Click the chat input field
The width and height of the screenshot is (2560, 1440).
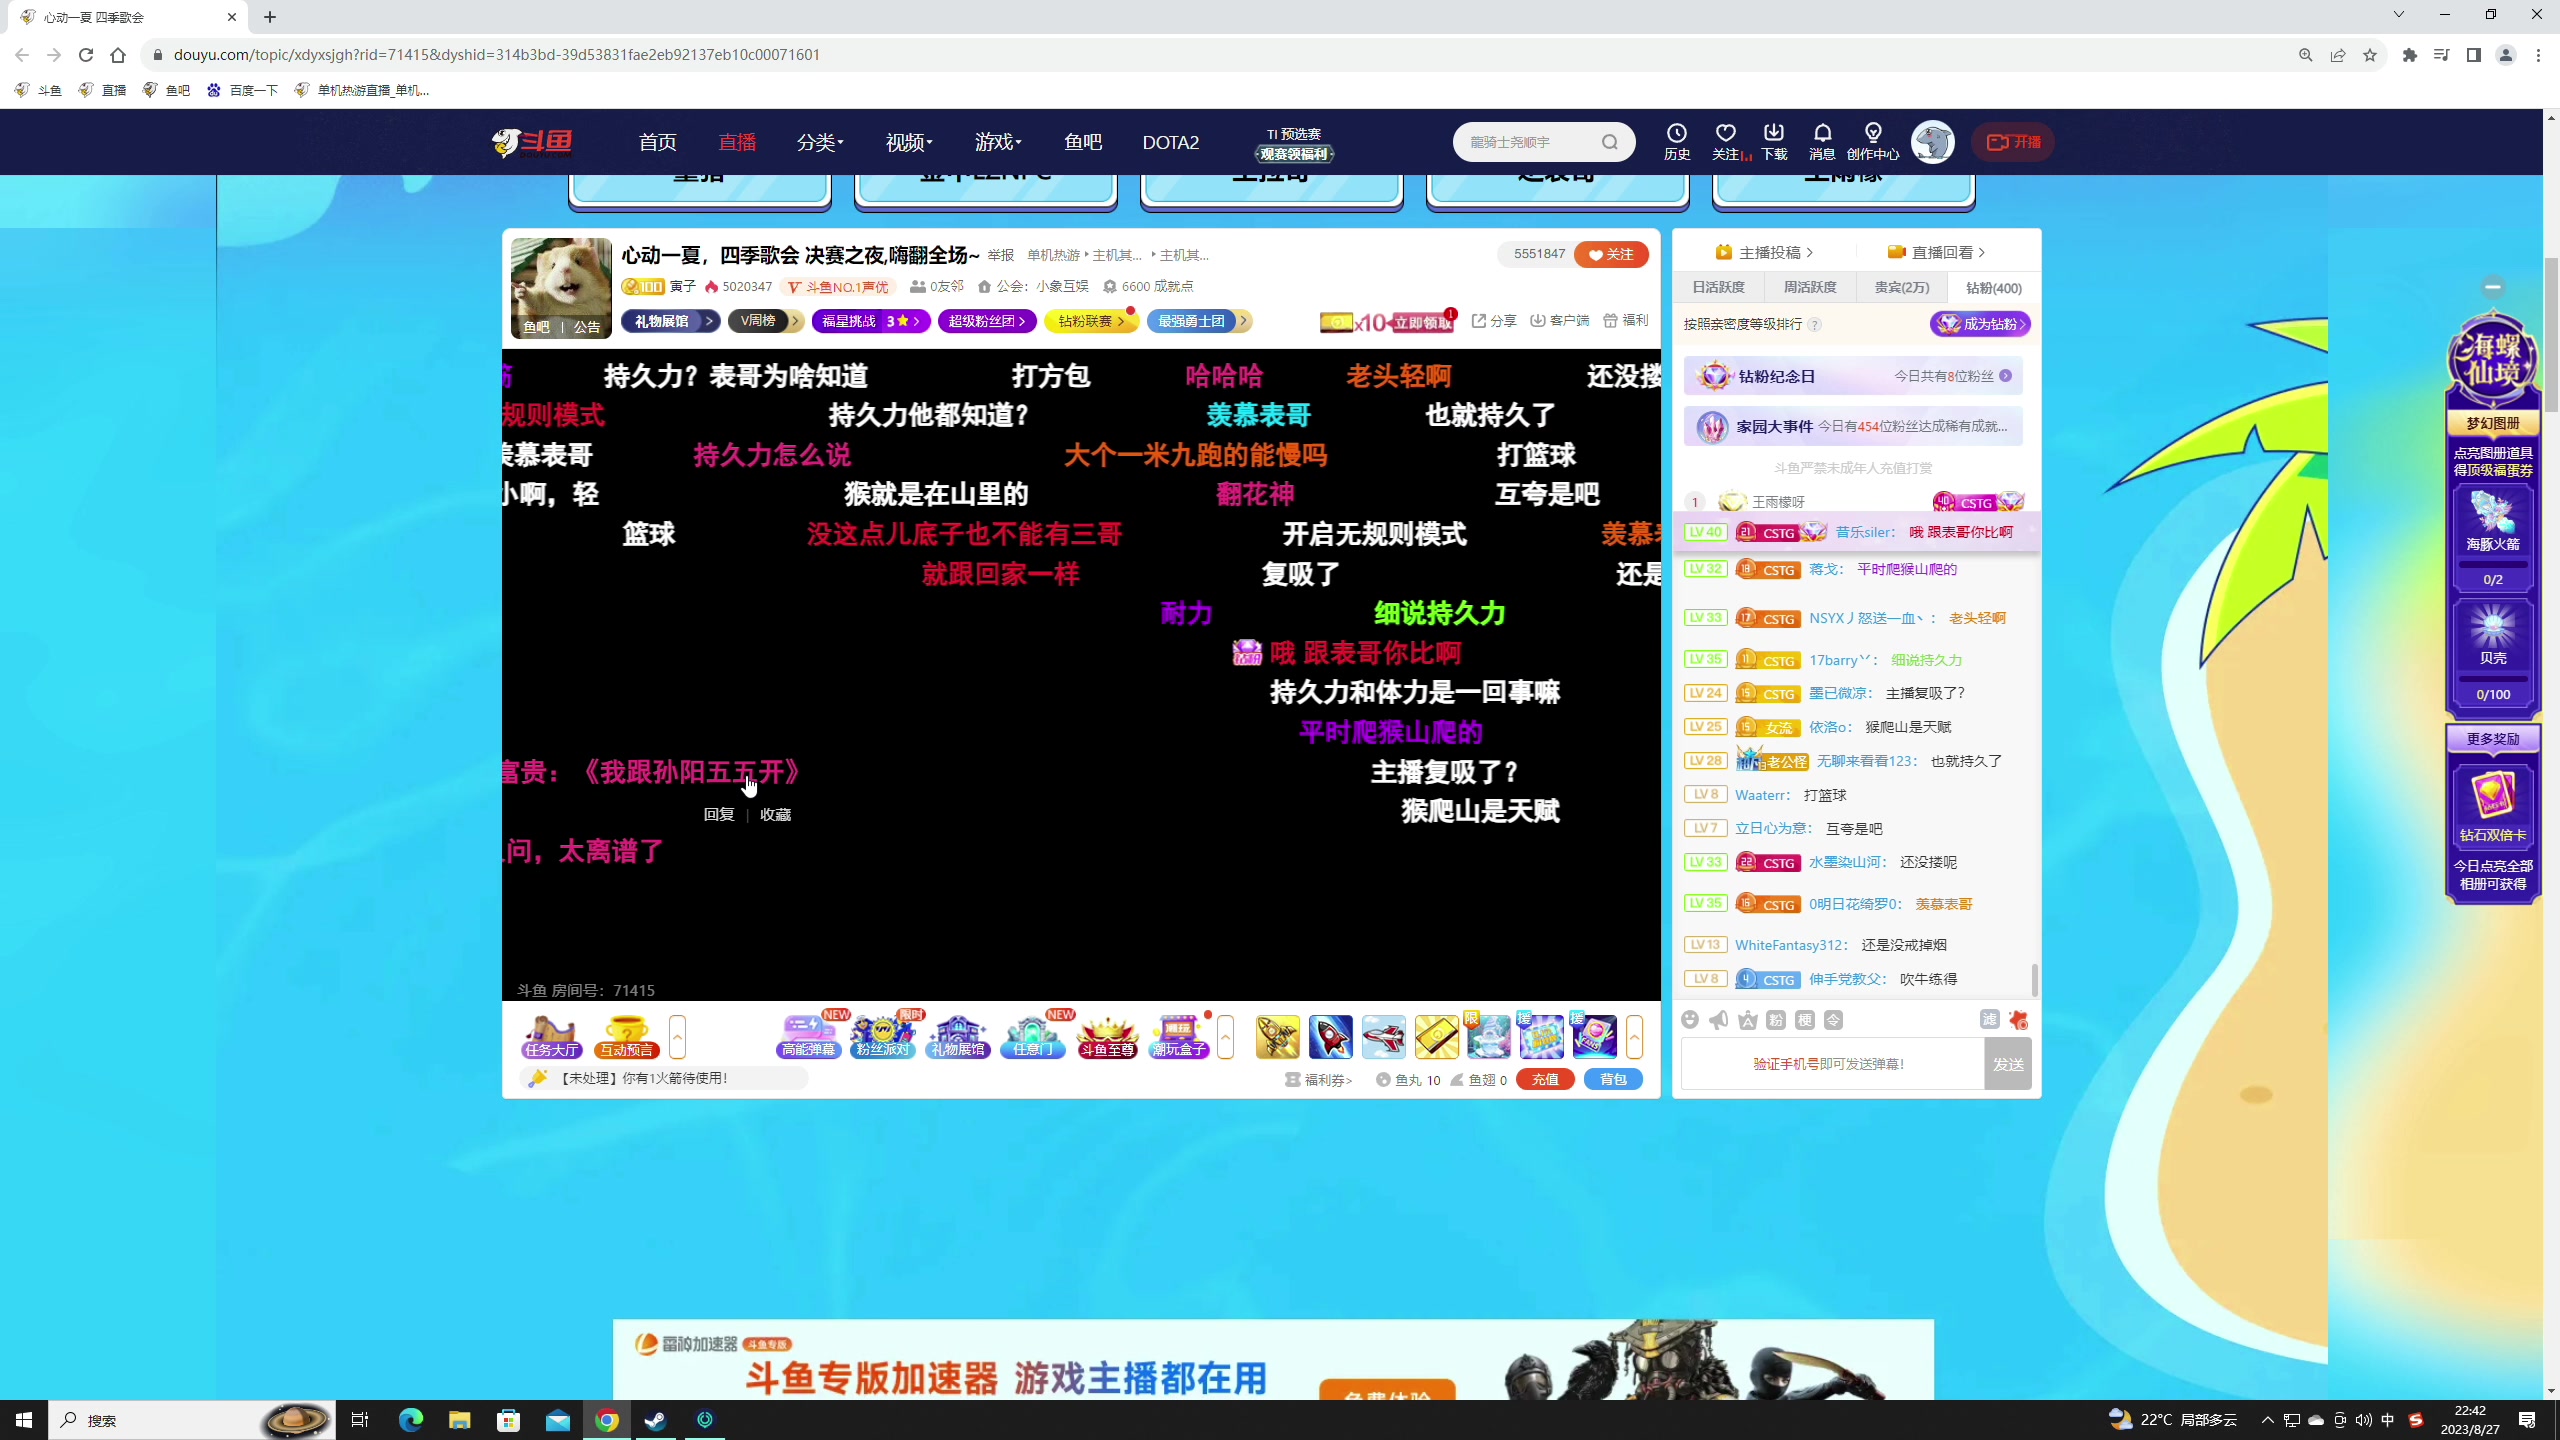tap(1831, 1064)
